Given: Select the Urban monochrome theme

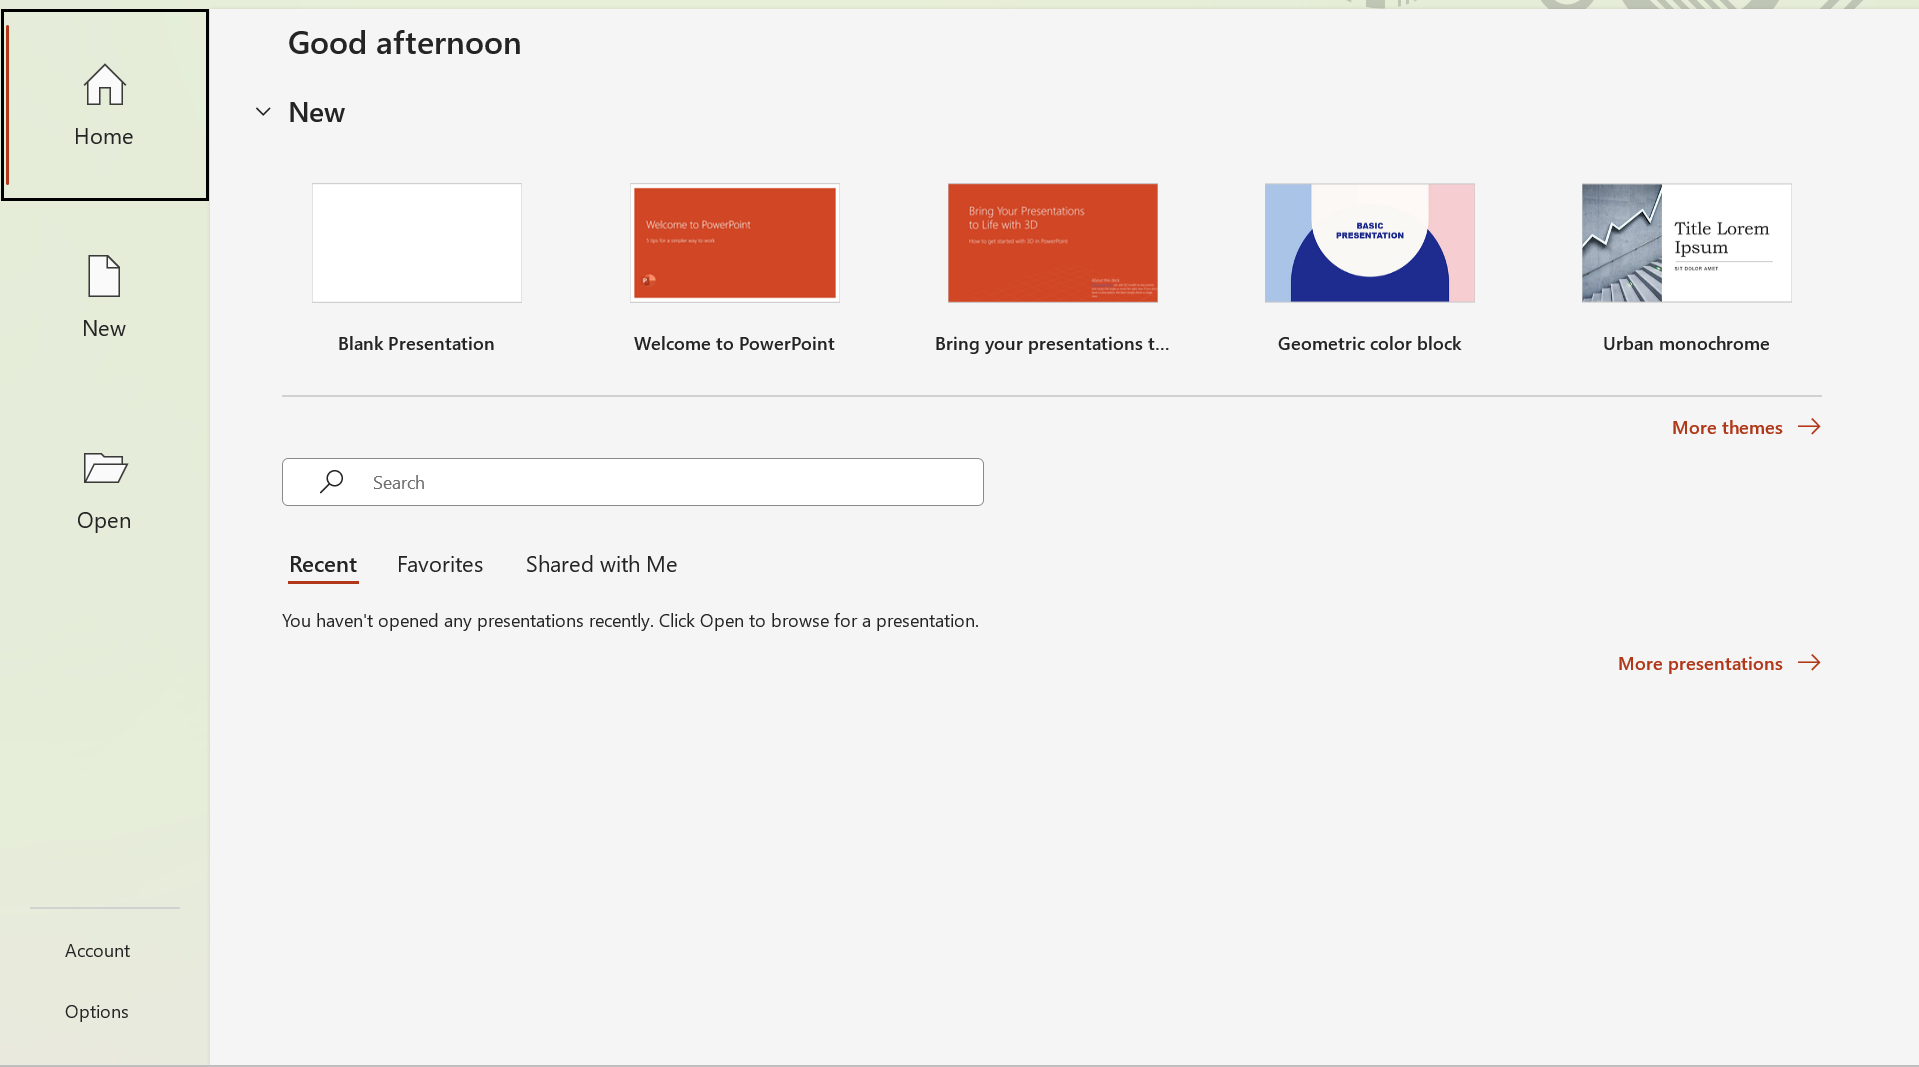Looking at the screenshot, I should (1686, 243).
